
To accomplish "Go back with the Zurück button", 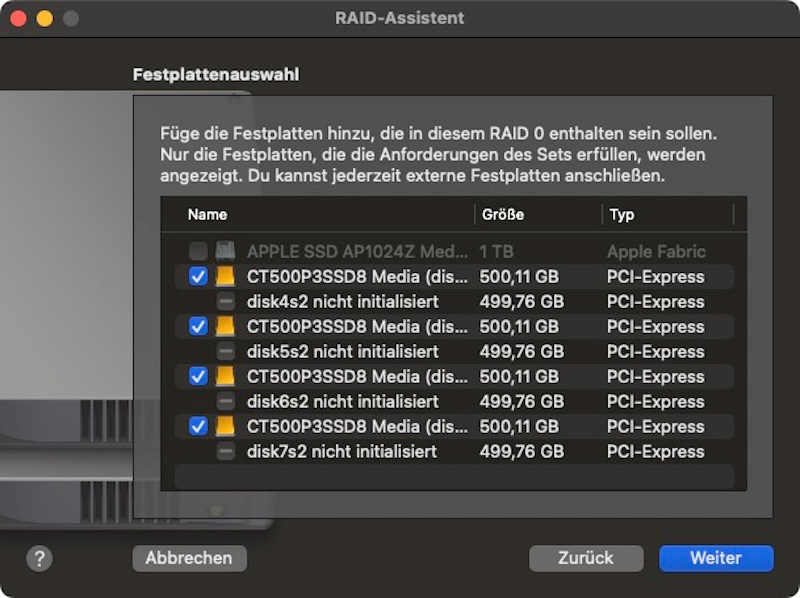I will click(x=586, y=558).
